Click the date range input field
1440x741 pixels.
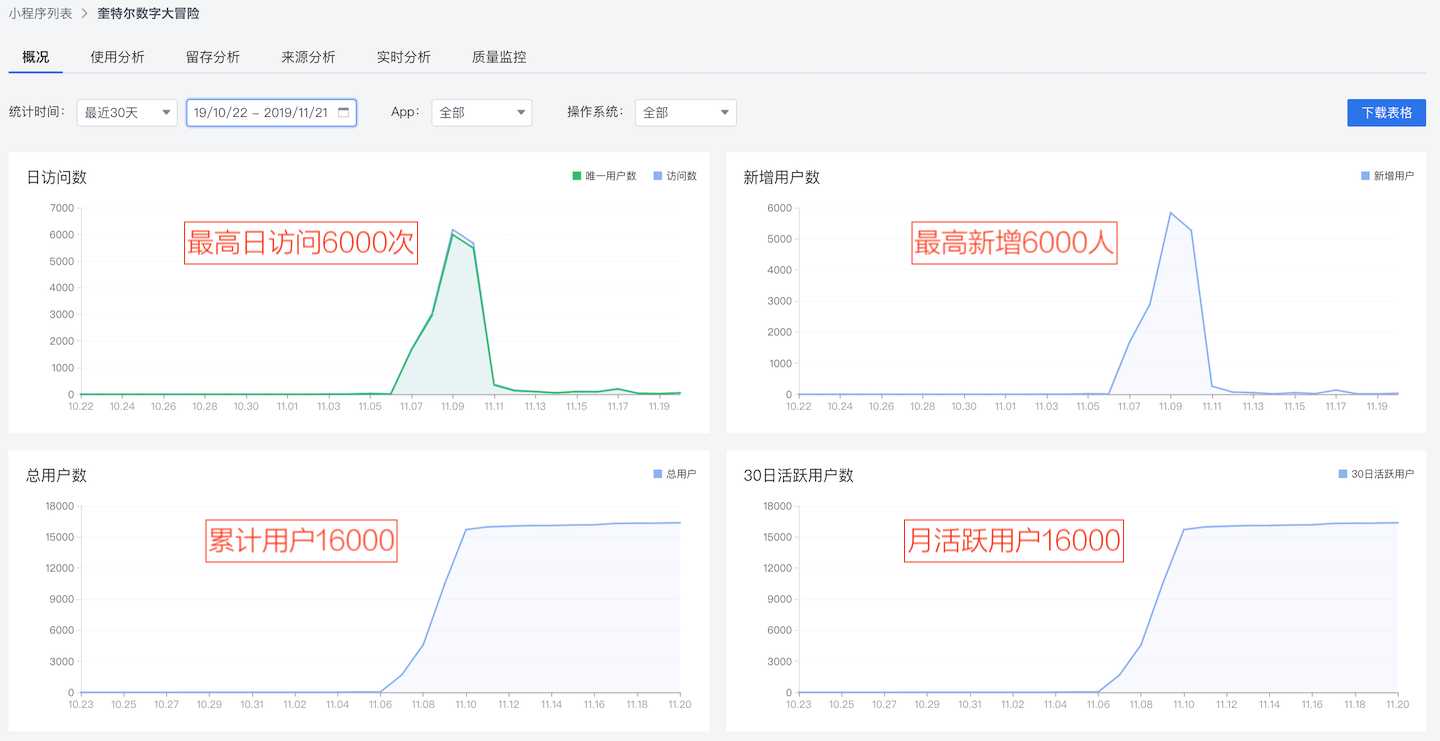pos(271,113)
